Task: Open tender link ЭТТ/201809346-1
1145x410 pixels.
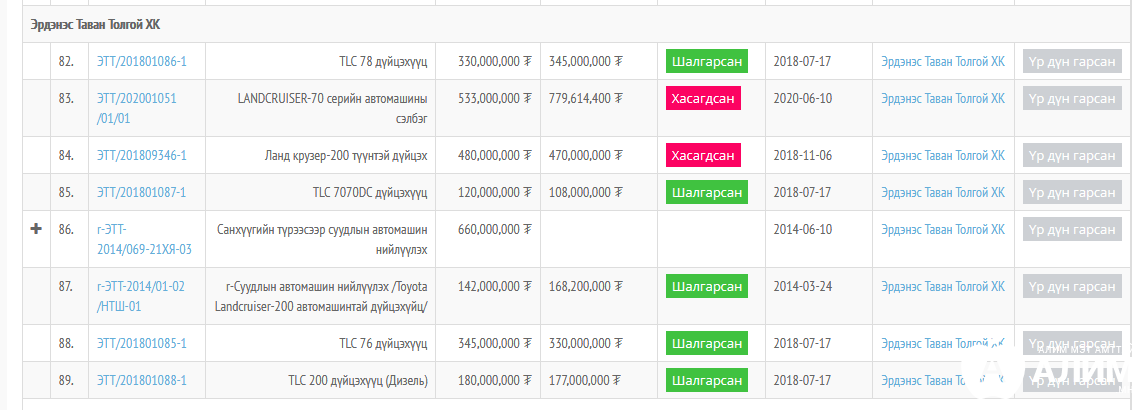Action: [x=141, y=155]
